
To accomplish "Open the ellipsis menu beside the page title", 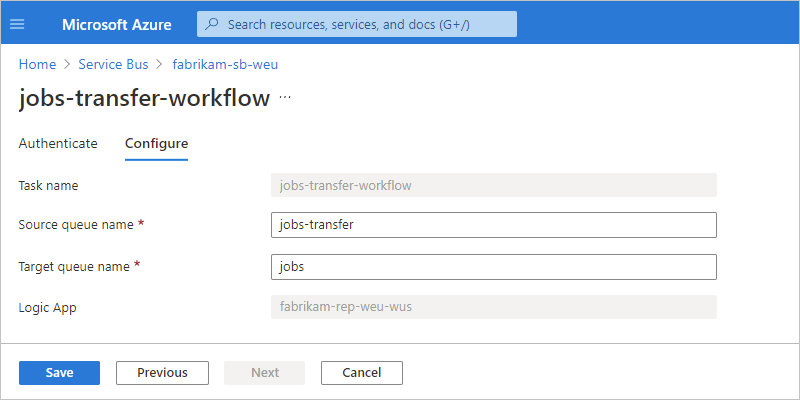I will (285, 98).
